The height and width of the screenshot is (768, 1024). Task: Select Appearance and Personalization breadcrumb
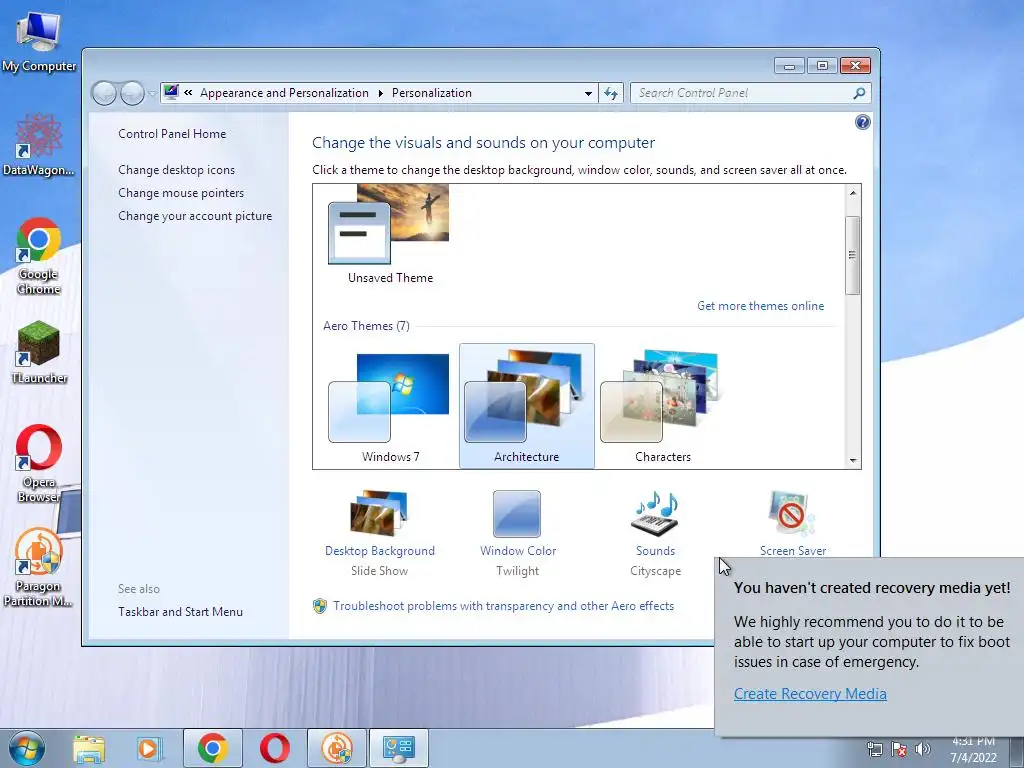(x=284, y=93)
